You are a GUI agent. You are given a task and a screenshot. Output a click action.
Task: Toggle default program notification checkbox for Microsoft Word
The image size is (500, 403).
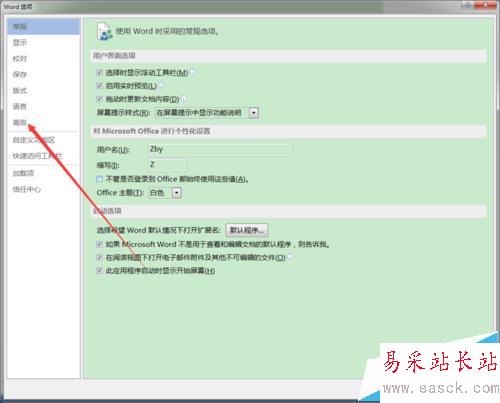pyautogui.click(x=99, y=244)
